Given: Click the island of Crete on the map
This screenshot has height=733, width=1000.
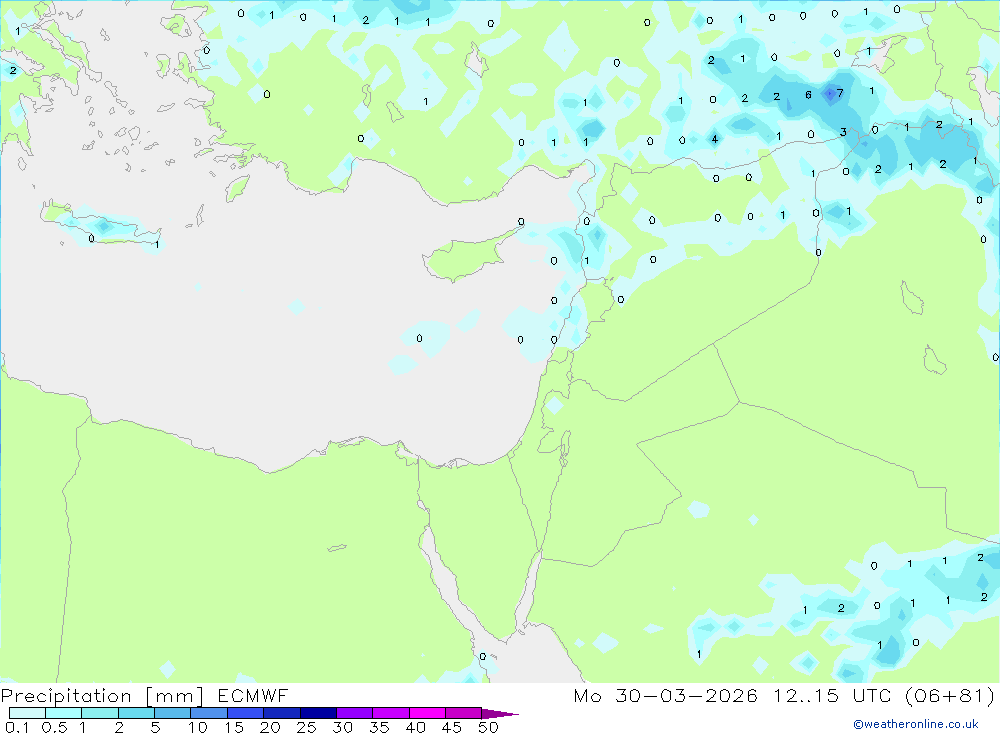Looking at the screenshot, I should 102,225.
